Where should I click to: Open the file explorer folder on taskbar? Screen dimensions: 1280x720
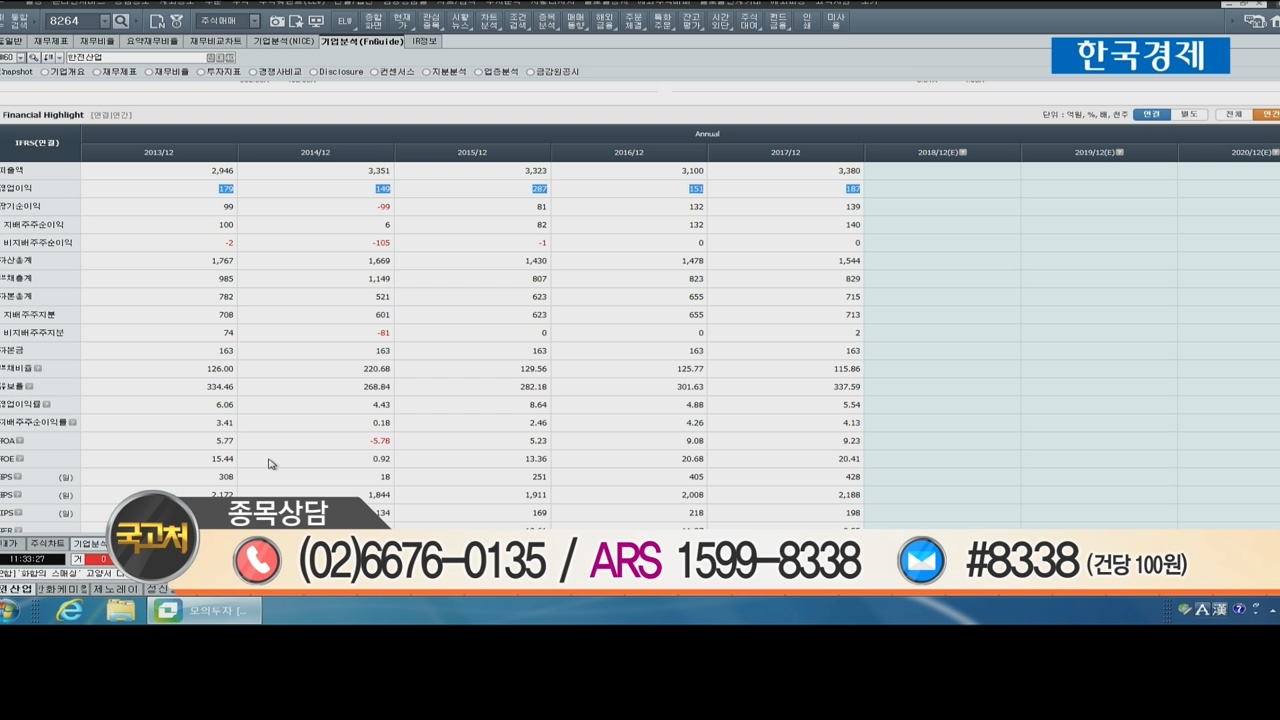coord(121,610)
